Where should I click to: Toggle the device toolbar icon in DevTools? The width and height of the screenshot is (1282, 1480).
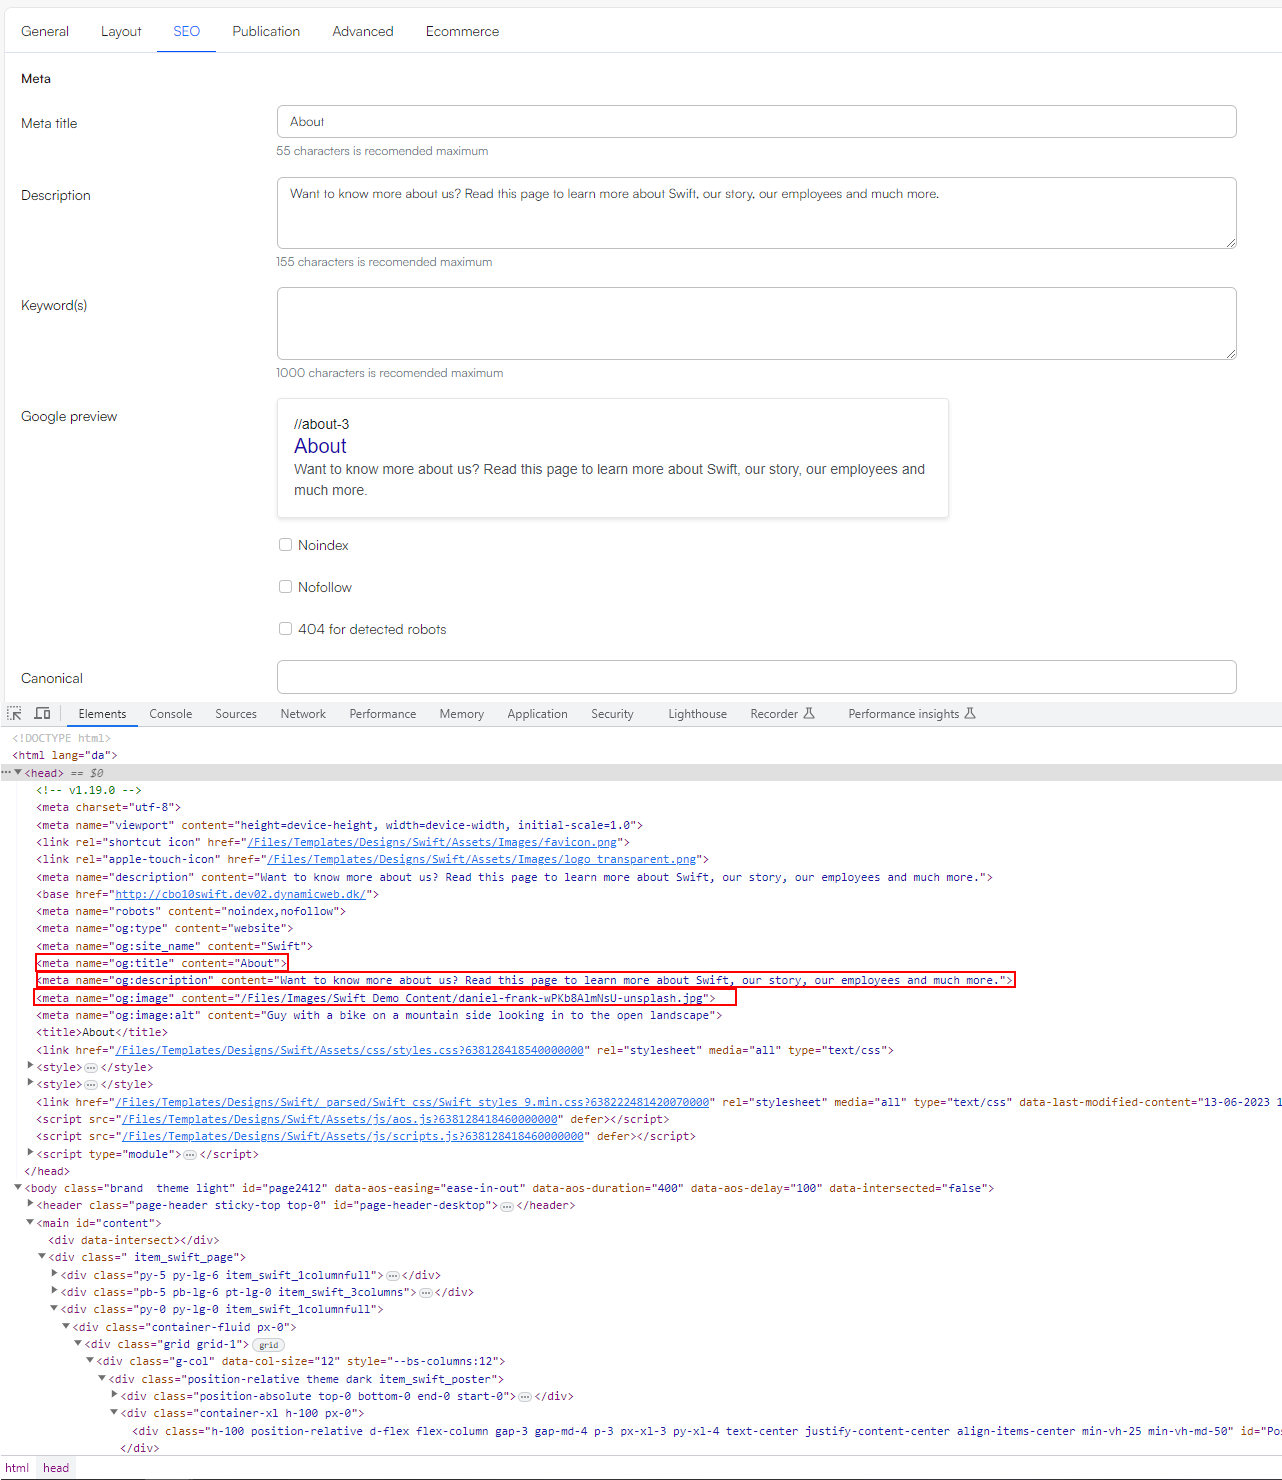coord(42,714)
